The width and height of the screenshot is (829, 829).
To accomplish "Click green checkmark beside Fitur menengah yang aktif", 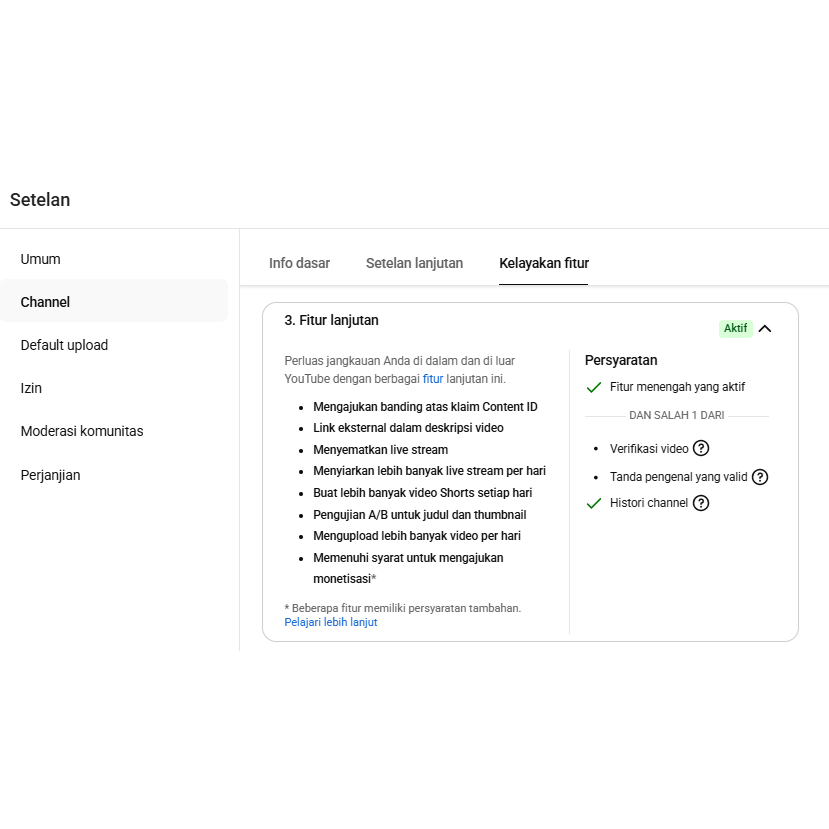I will click(594, 387).
